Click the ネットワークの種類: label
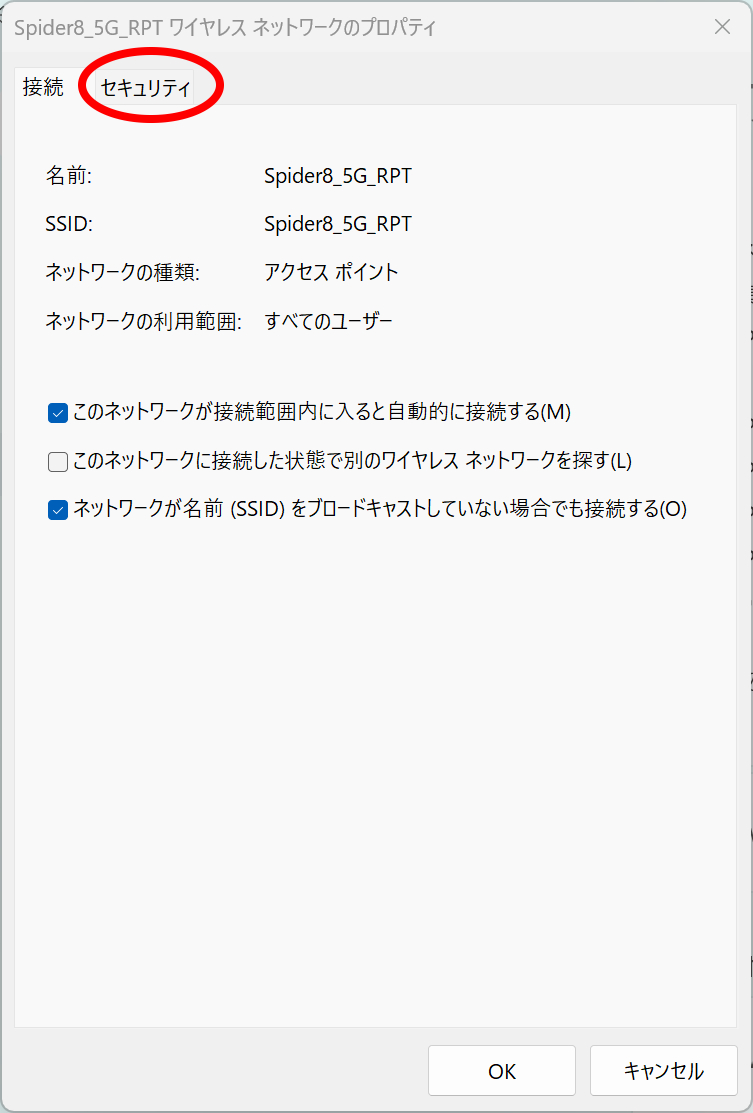 [x=123, y=273]
